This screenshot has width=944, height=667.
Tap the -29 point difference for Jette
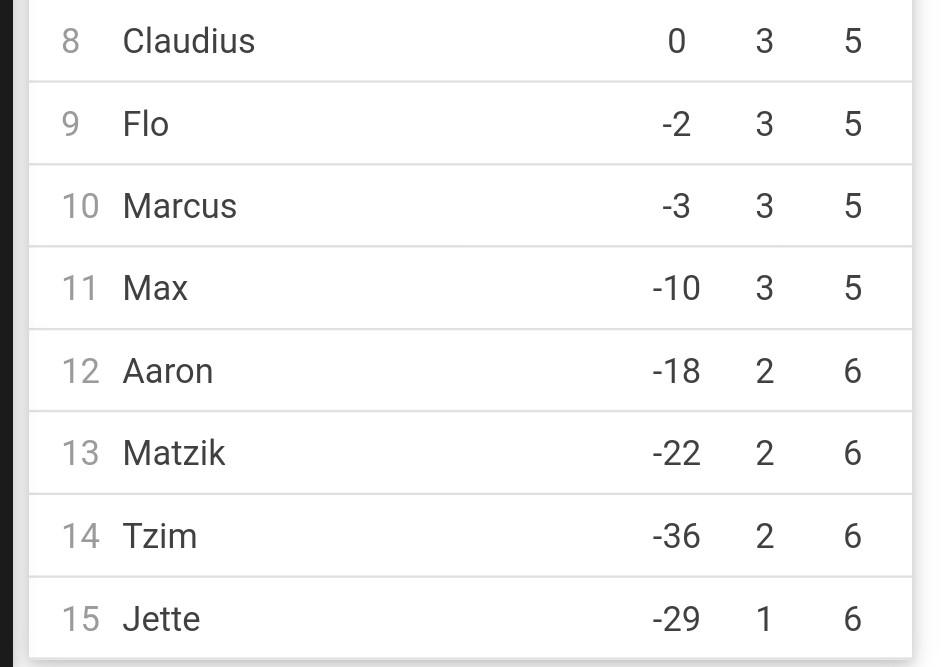point(676,619)
